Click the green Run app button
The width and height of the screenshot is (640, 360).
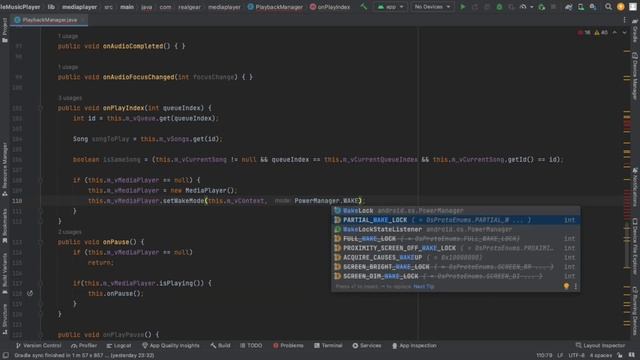pos(462,7)
